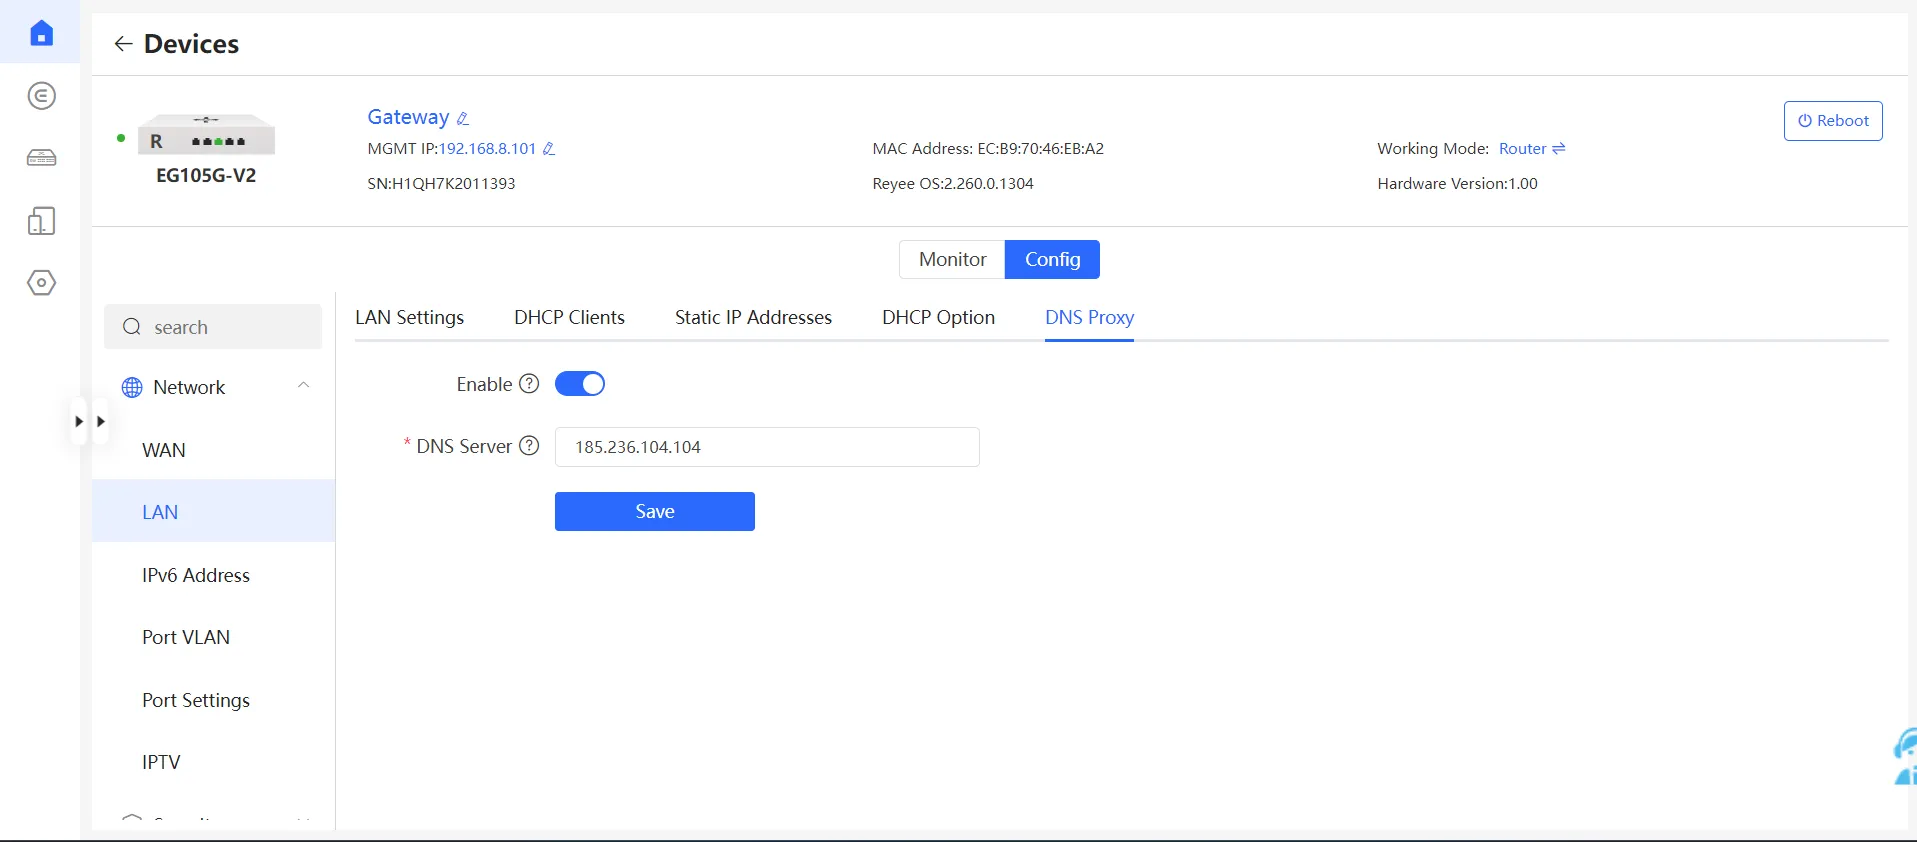Click the Devices page title
The image size is (1917, 842).
click(191, 44)
